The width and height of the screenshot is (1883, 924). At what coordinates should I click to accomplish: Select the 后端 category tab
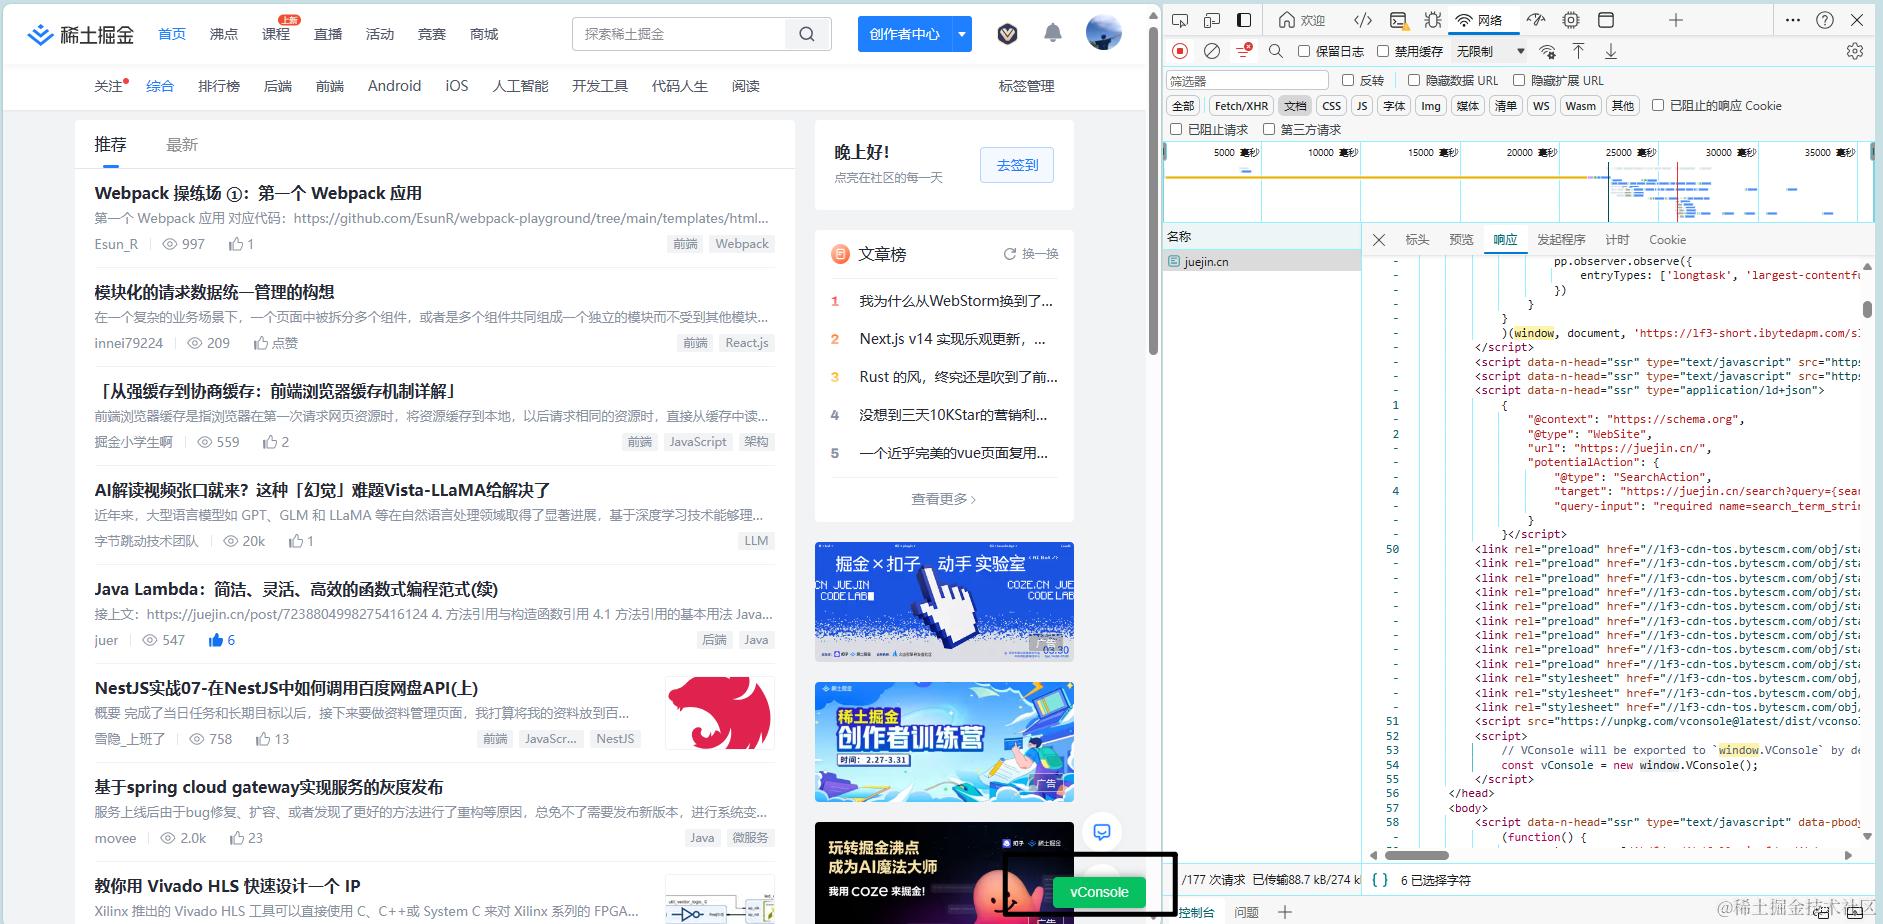278,86
